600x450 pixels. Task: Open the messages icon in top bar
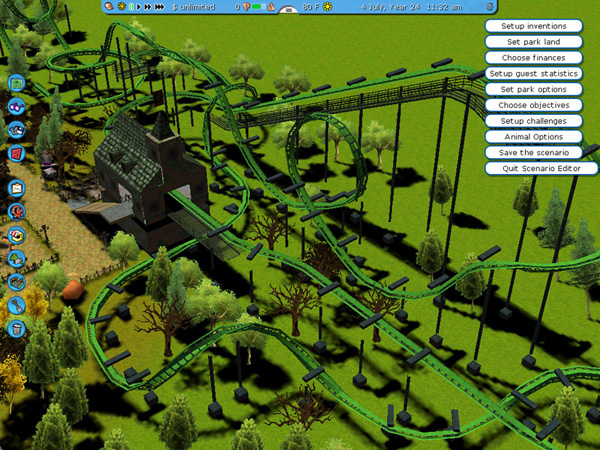[x=110, y=7]
